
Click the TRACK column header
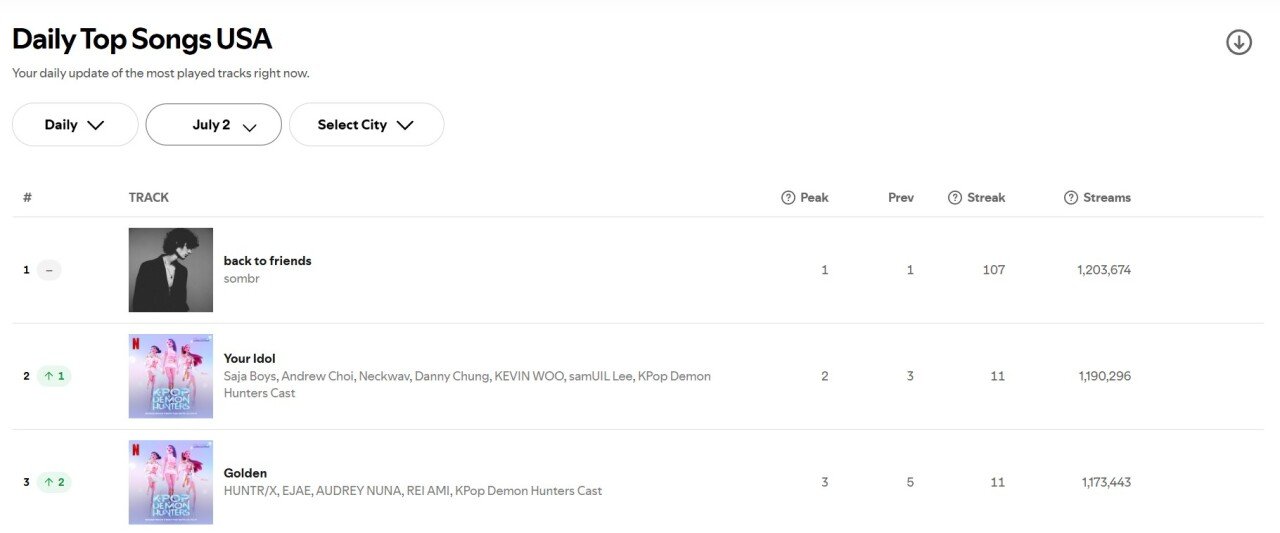(149, 198)
